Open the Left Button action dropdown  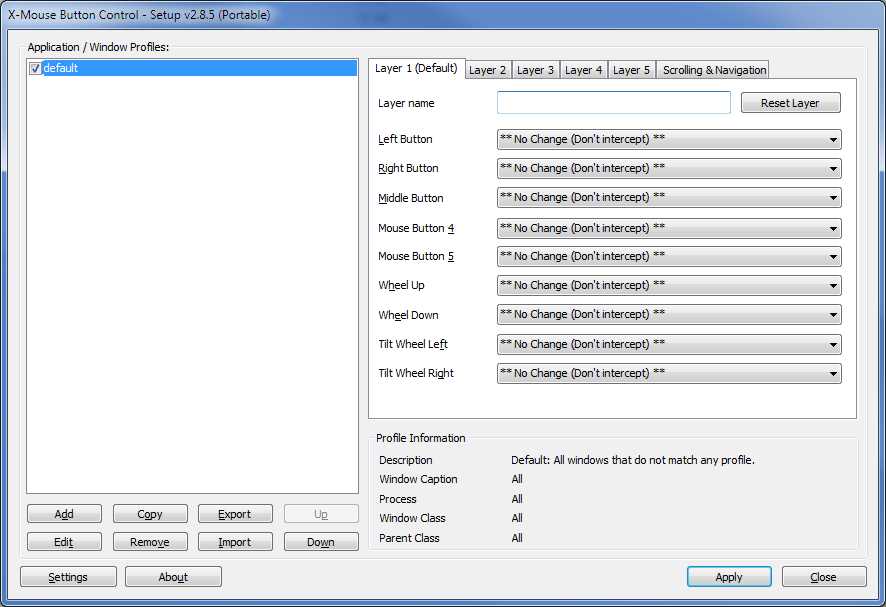coord(668,140)
